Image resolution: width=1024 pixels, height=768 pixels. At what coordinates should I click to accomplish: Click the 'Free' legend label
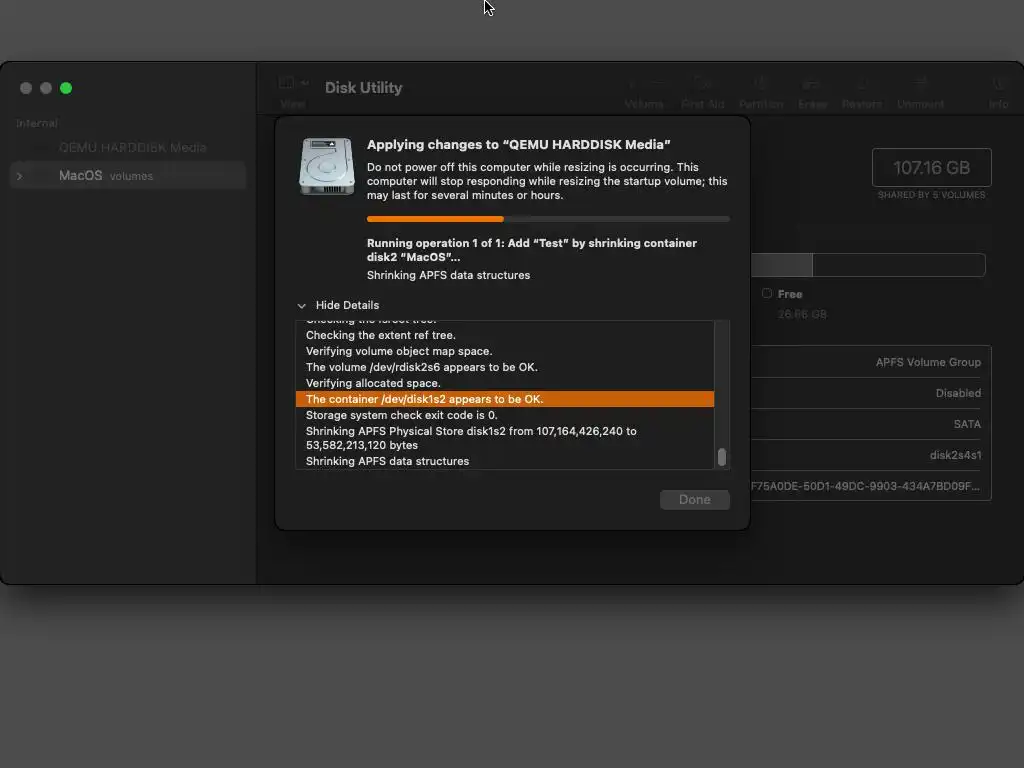[x=790, y=294]
